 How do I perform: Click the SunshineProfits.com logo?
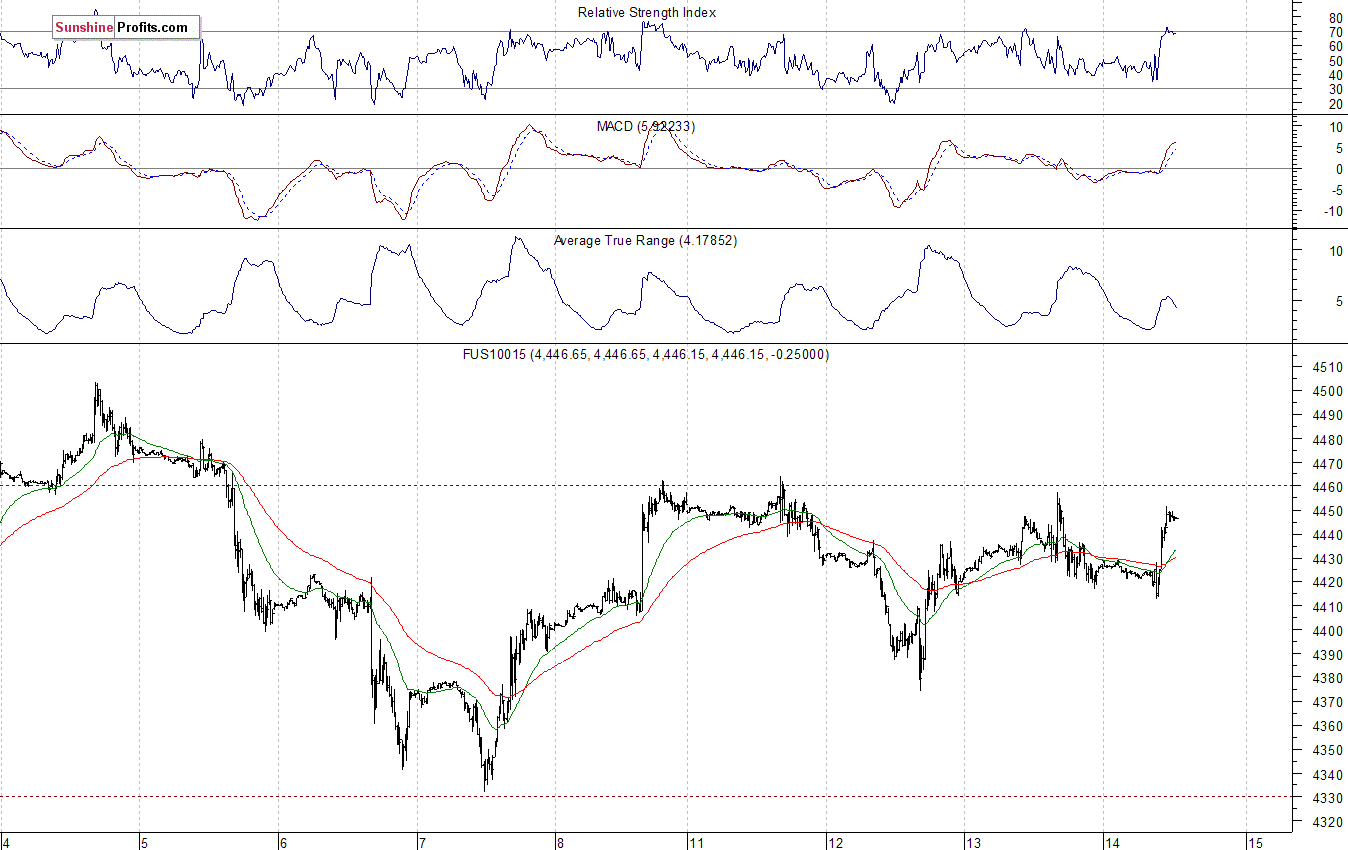click(x=126, y=28)
